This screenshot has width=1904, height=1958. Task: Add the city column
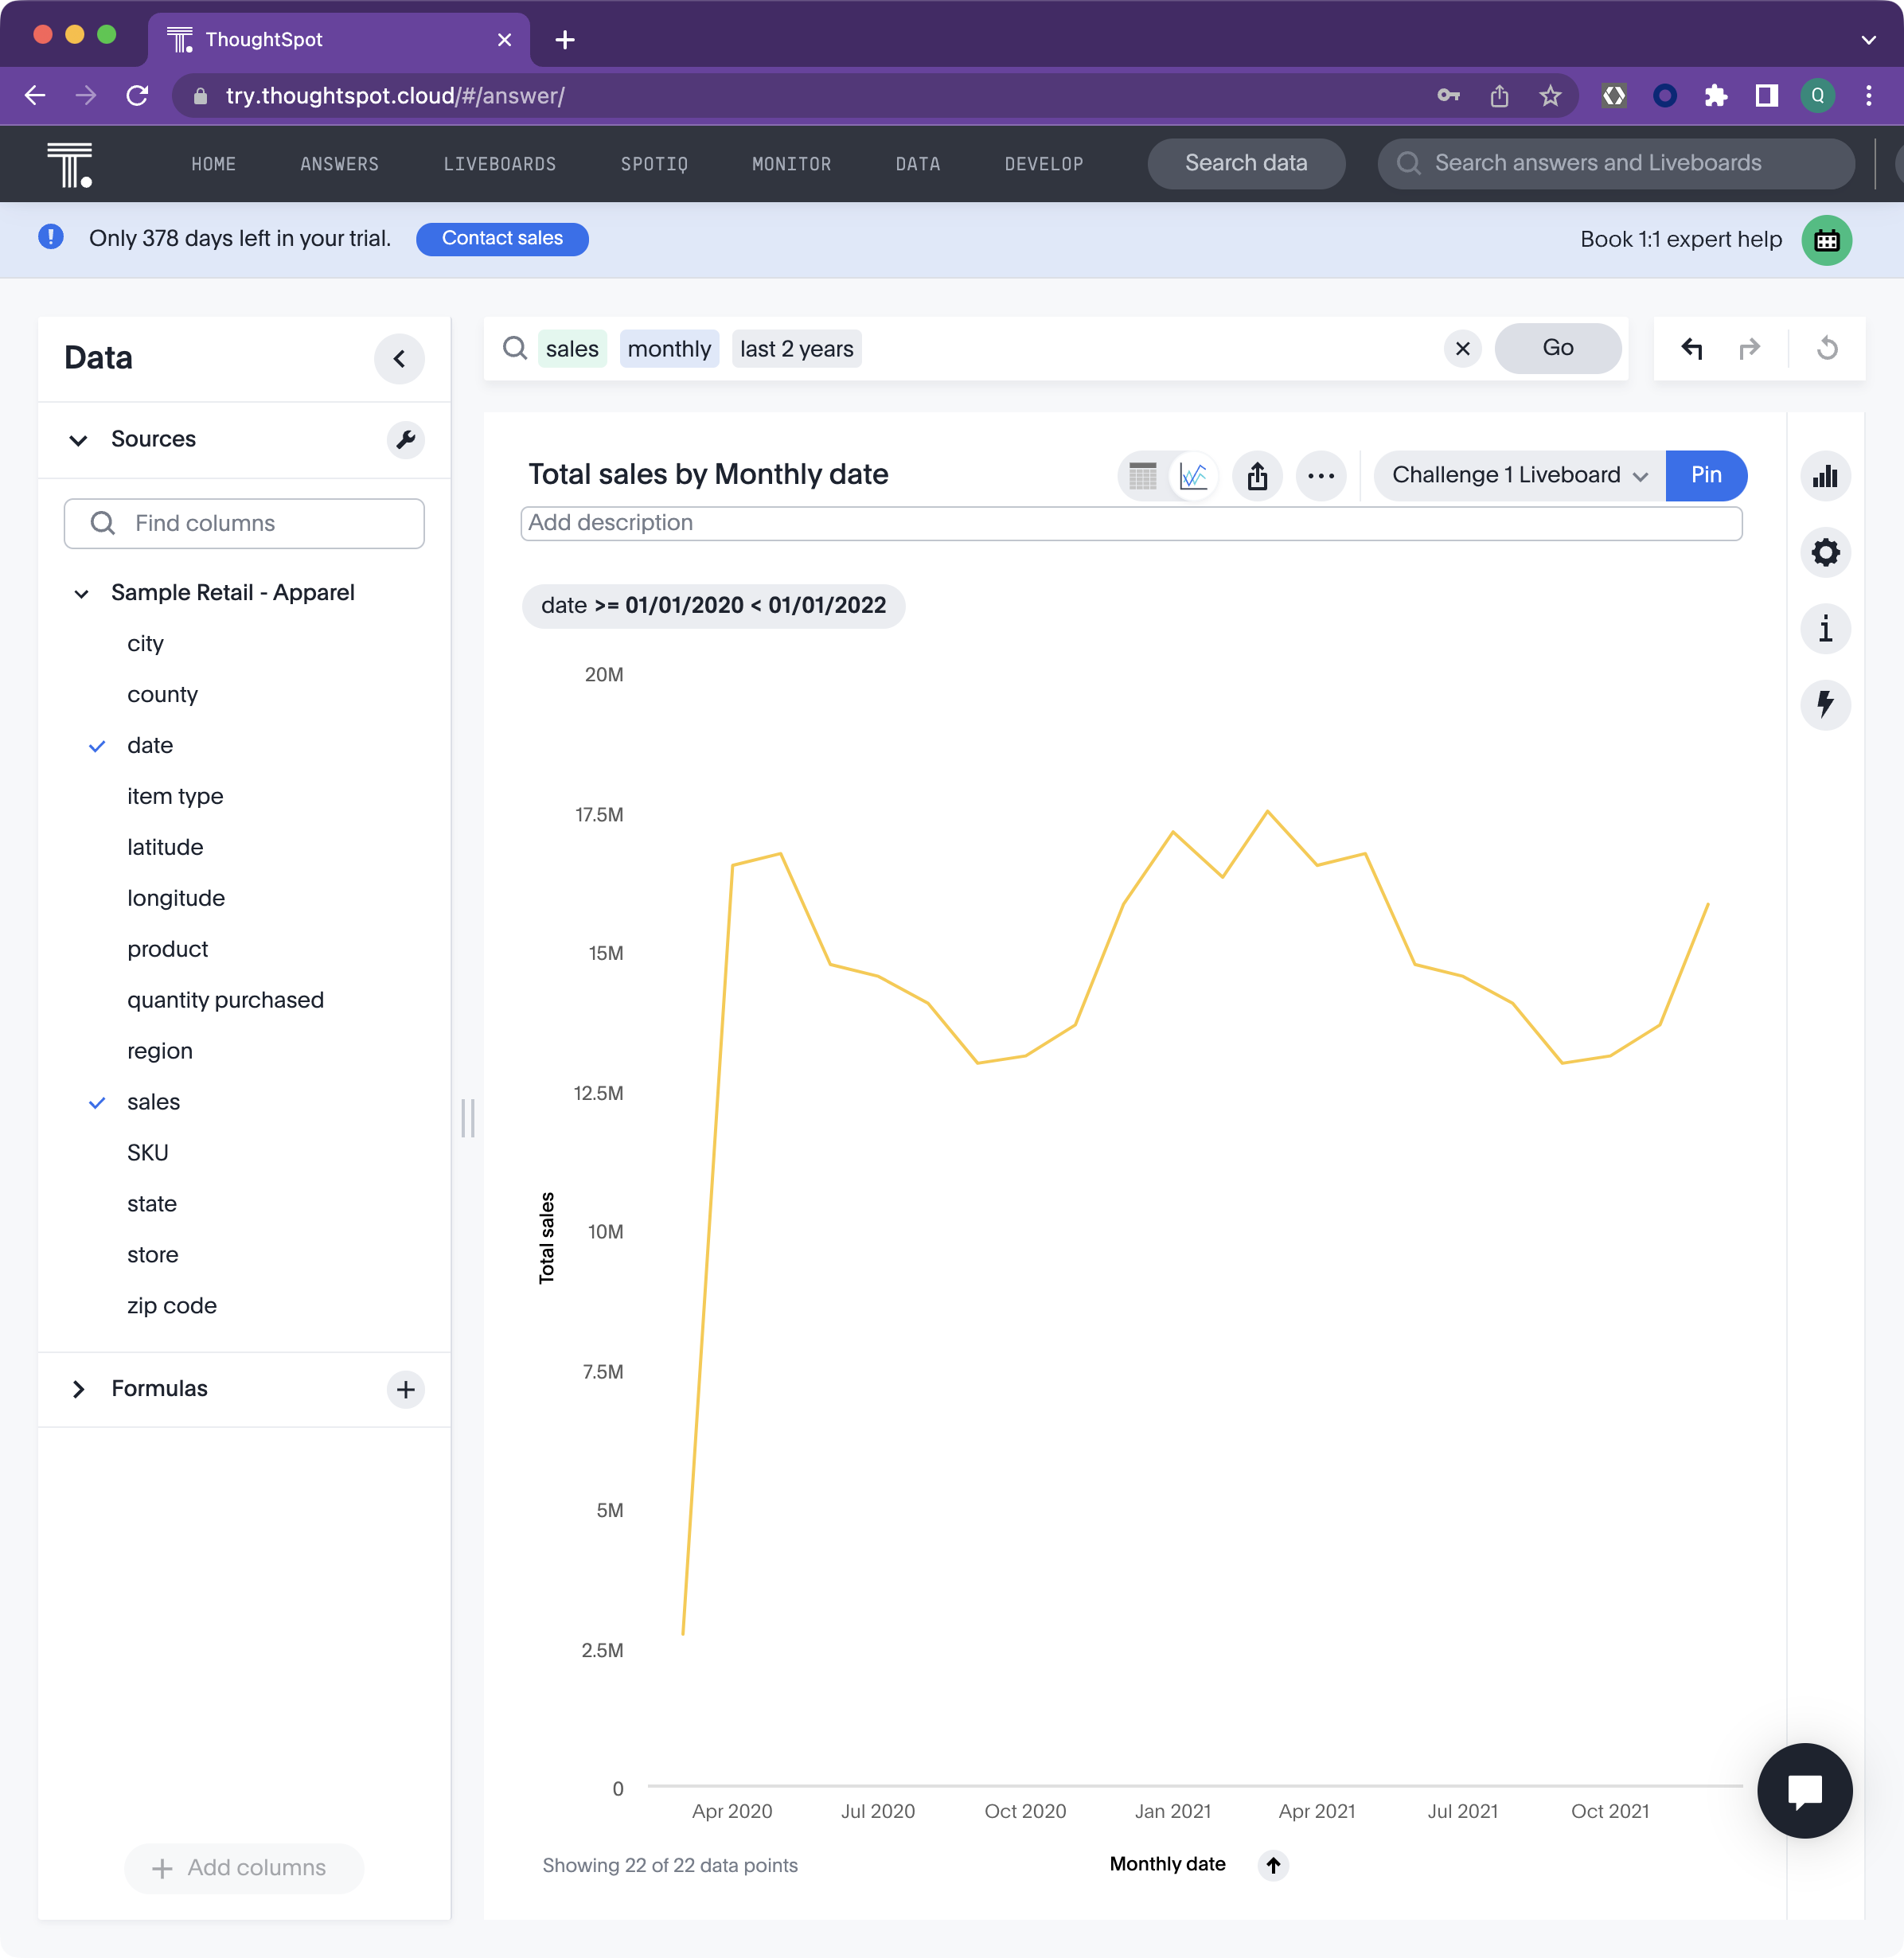click(145, 644)
